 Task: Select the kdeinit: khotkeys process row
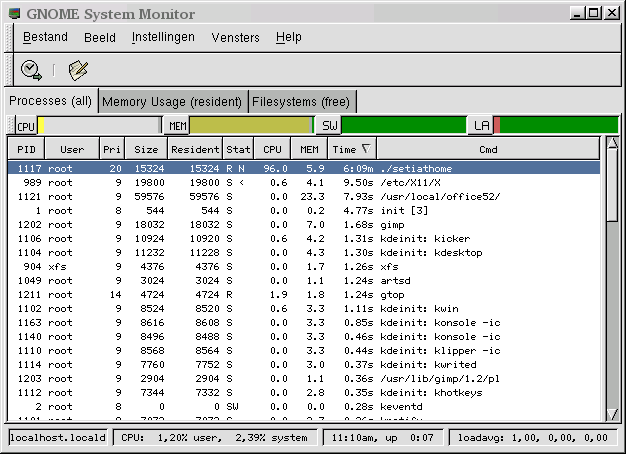304,392
